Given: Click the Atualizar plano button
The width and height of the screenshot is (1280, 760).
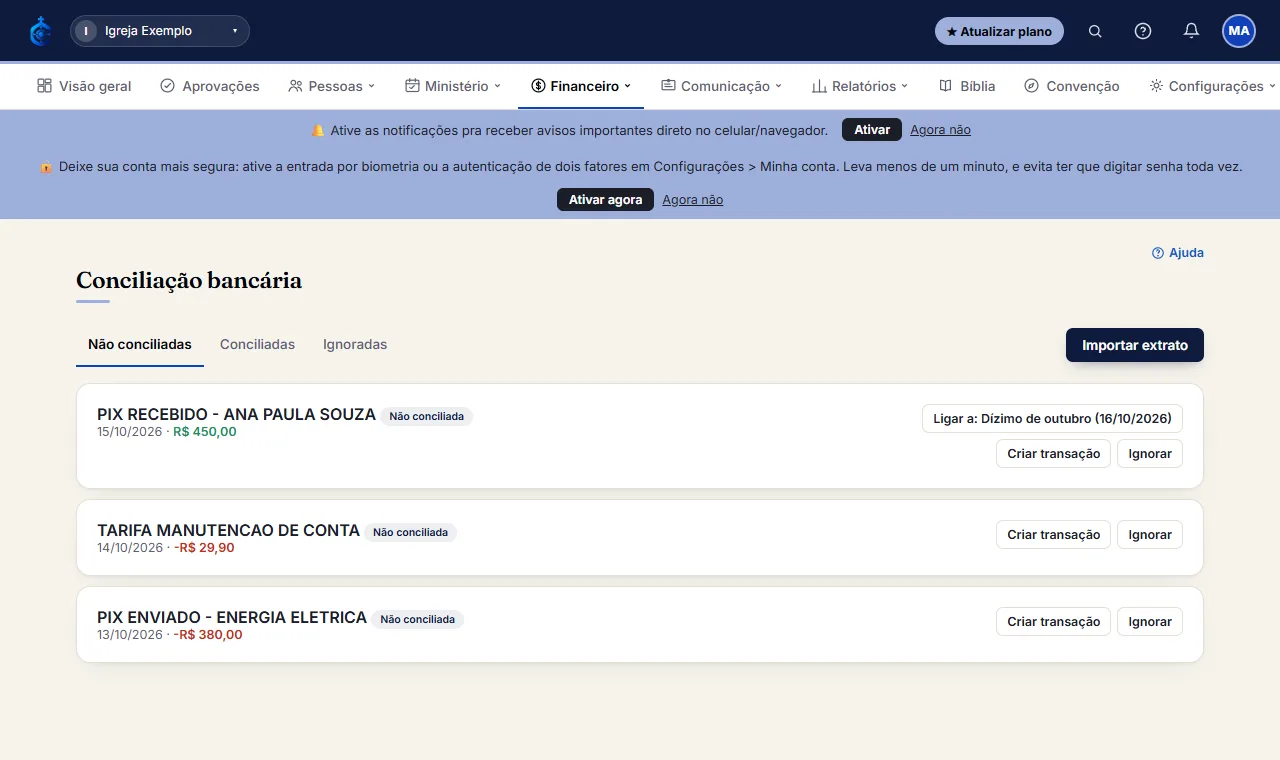Looking at the screenshot, I should [999, 31].
